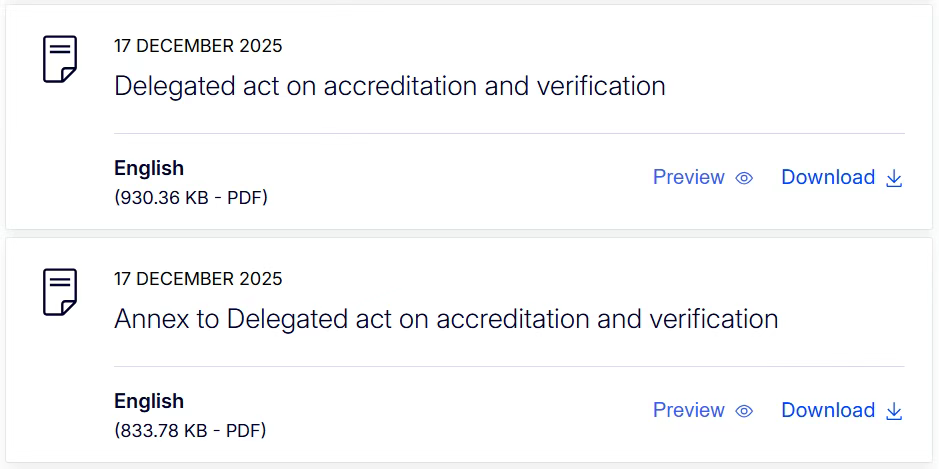
Task: Select title 'Annex to Delegated act on accreditation'
Action: (x=446, y=319)
